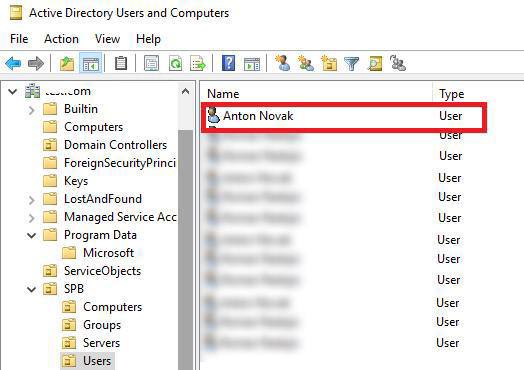Screen dimensions: 524x370
Task: Expand the Builtin node
Action: 31,110
